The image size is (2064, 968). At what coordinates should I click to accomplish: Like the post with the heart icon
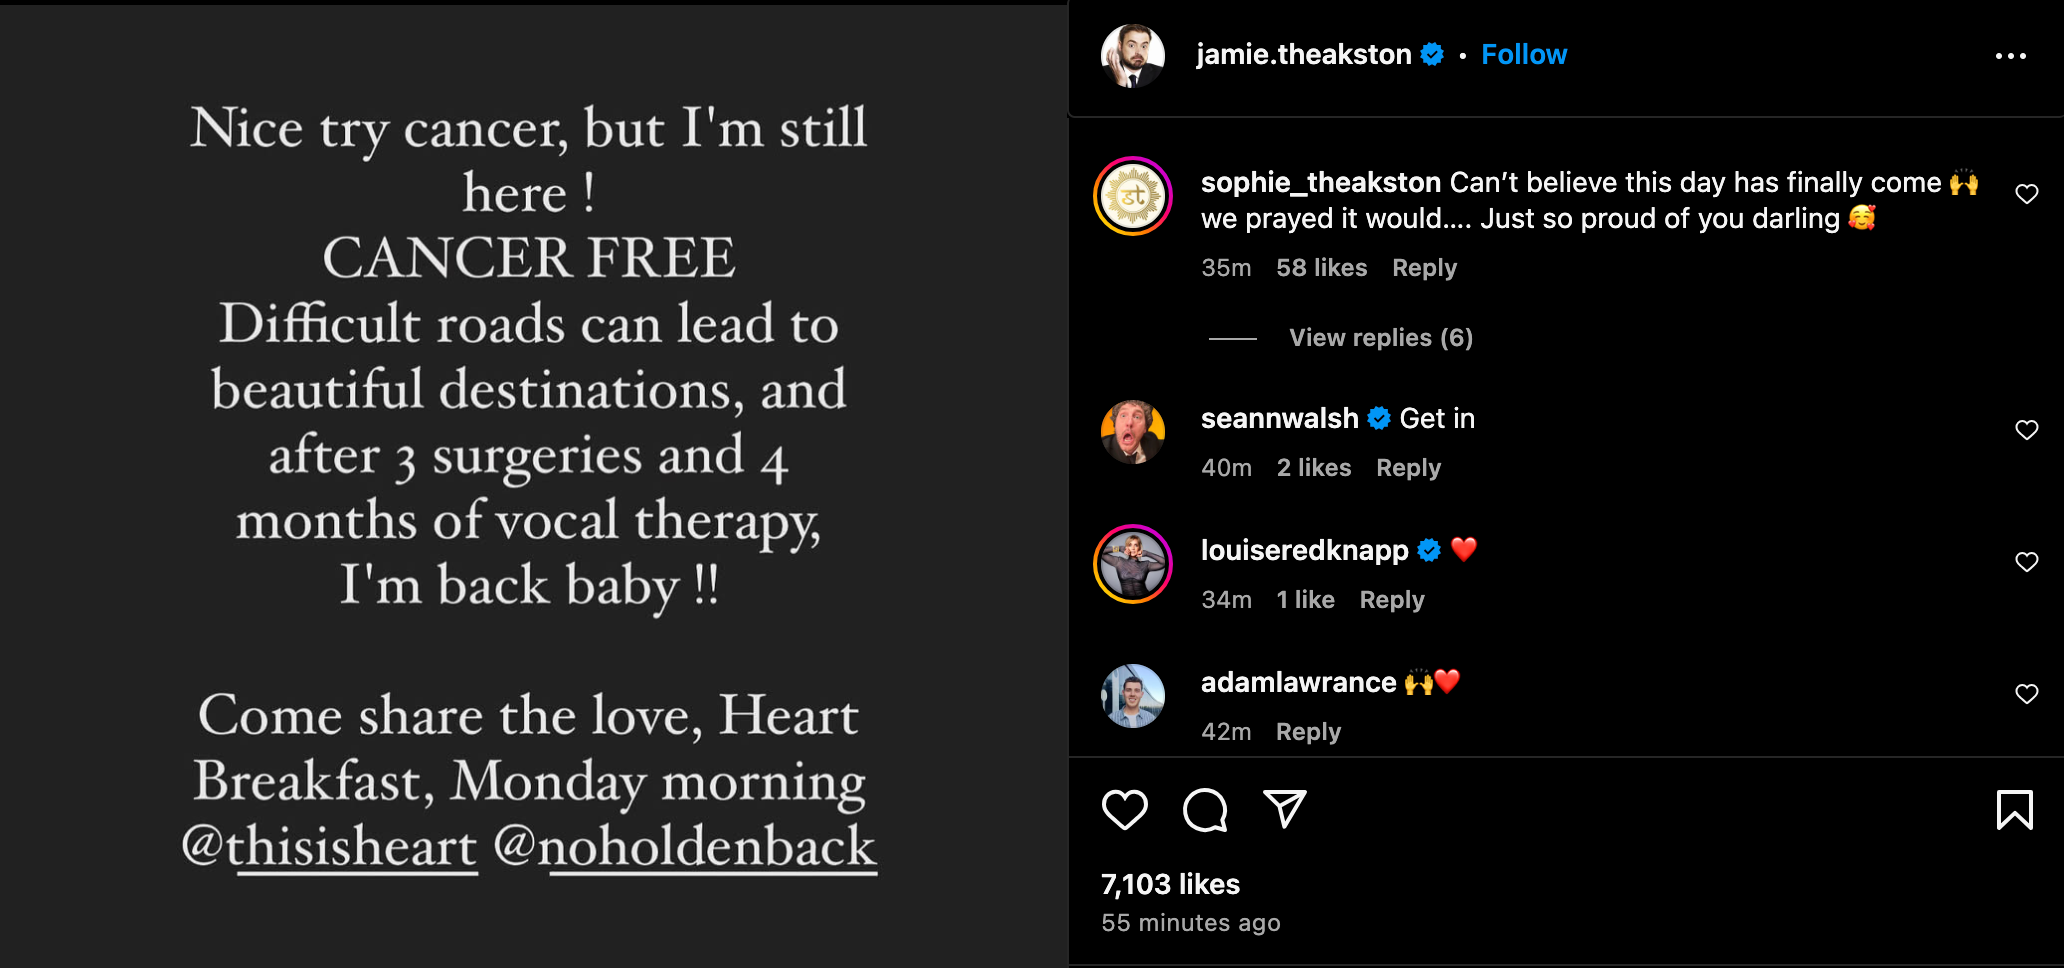(1124, 810)
